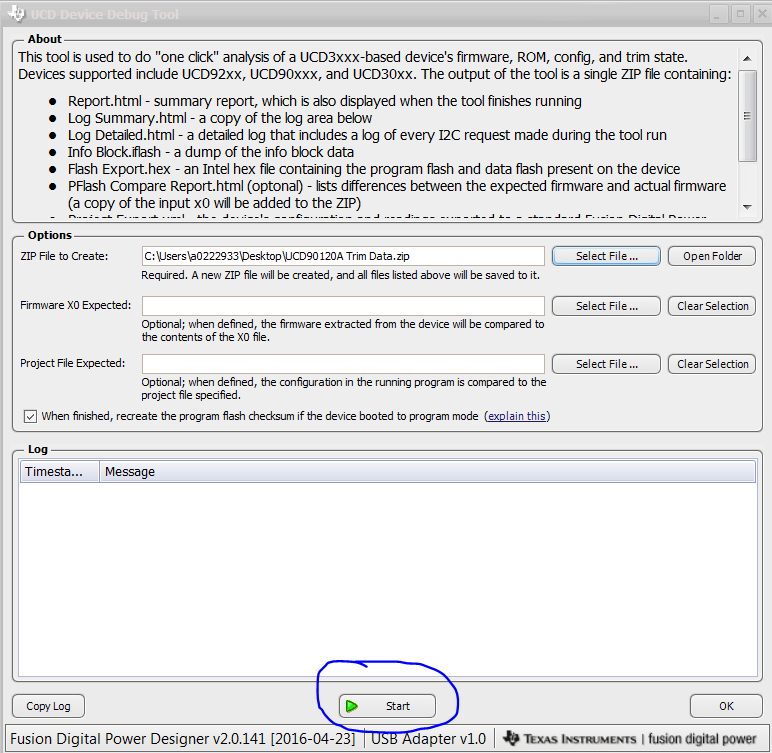This screenshot has width=772, height=753.
Task: Click the Project File Expected input field
Action: point(343,364)
